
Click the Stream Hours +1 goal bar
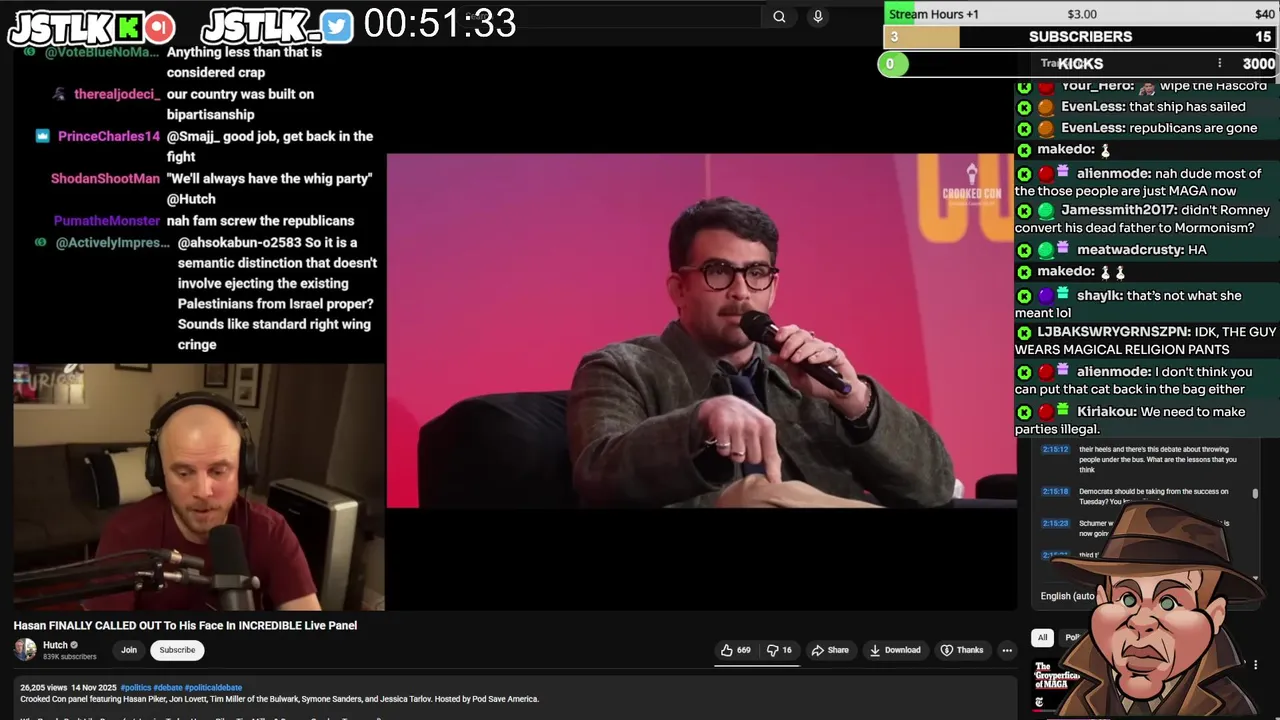[1081, 13]
